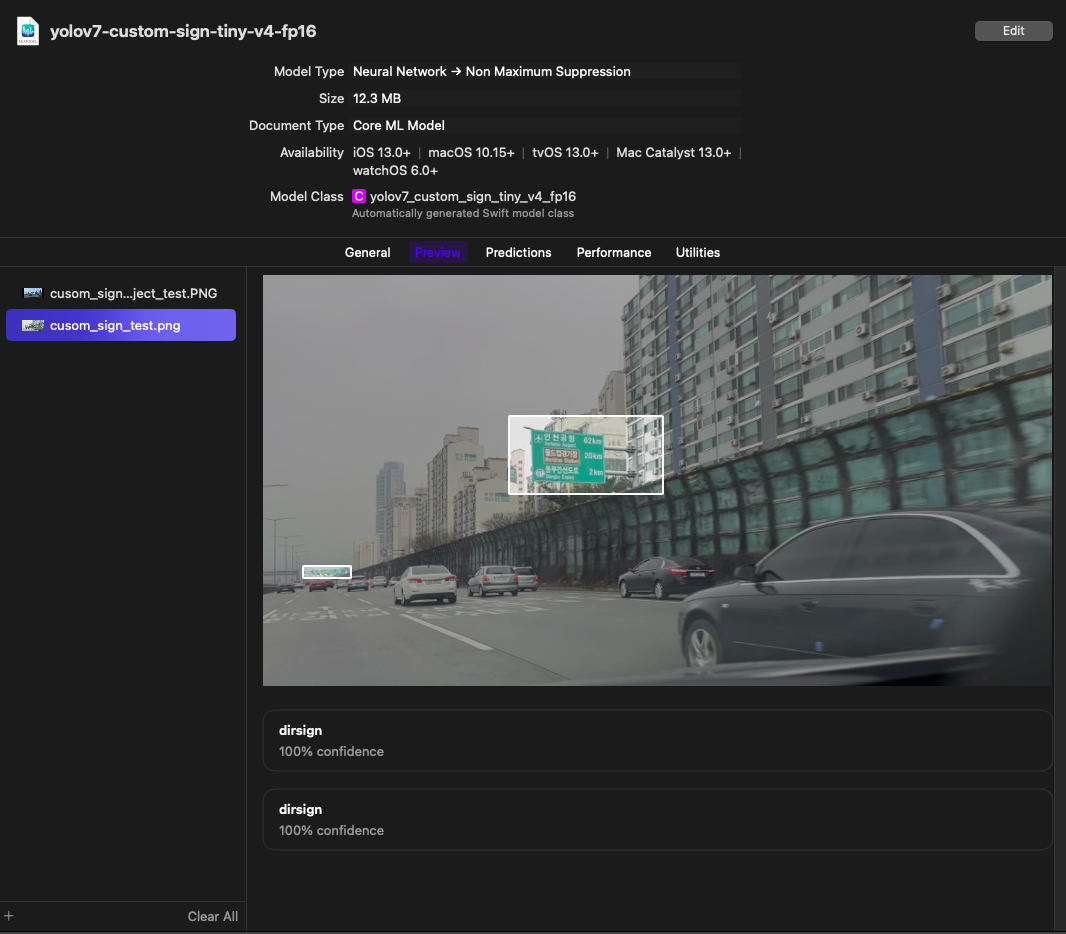Select the Preview tab

438,252
